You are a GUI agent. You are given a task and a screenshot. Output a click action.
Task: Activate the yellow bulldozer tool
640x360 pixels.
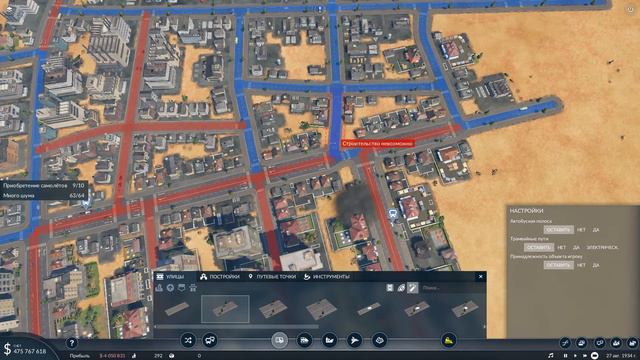[449, 340]
